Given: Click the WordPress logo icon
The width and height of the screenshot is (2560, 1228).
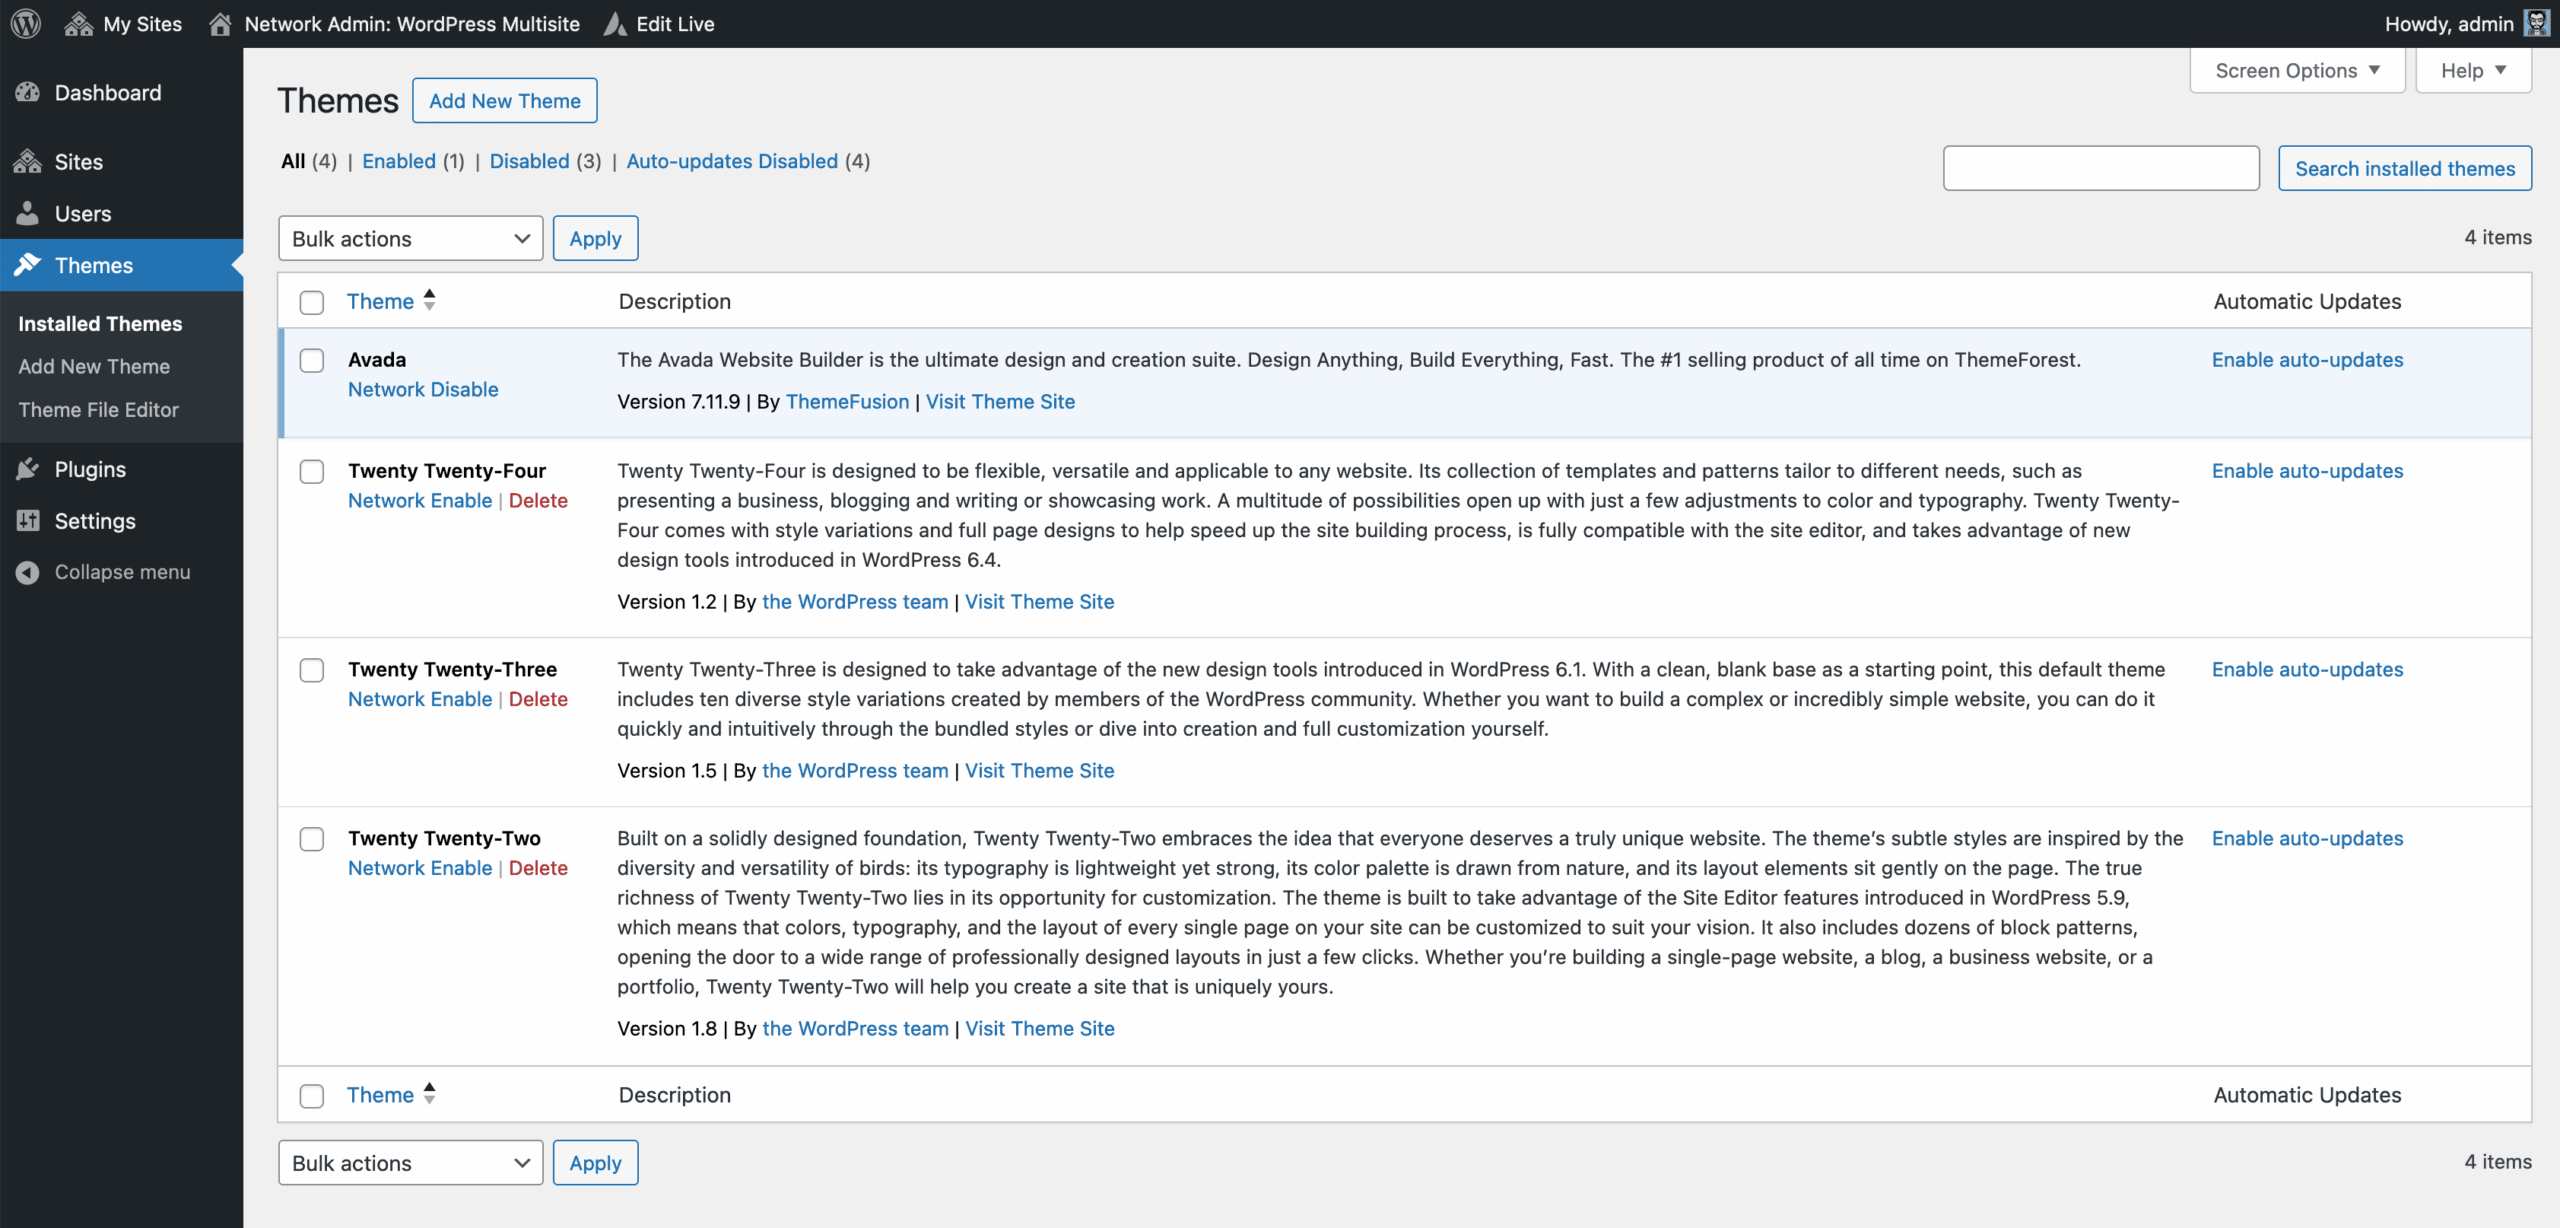Looking at the screenshot, I should (26, 23).
